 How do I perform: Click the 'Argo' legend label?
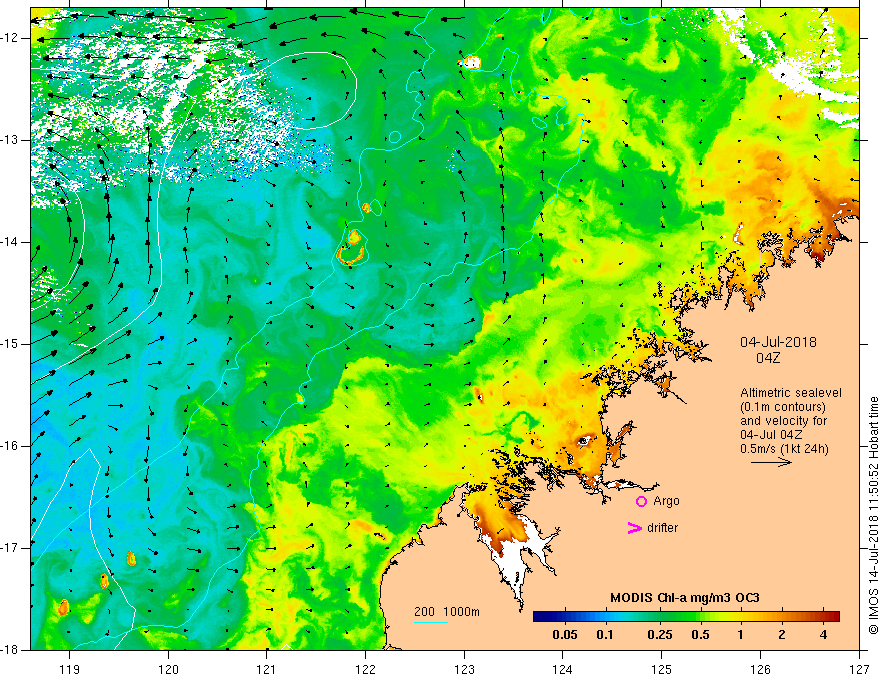666,501
